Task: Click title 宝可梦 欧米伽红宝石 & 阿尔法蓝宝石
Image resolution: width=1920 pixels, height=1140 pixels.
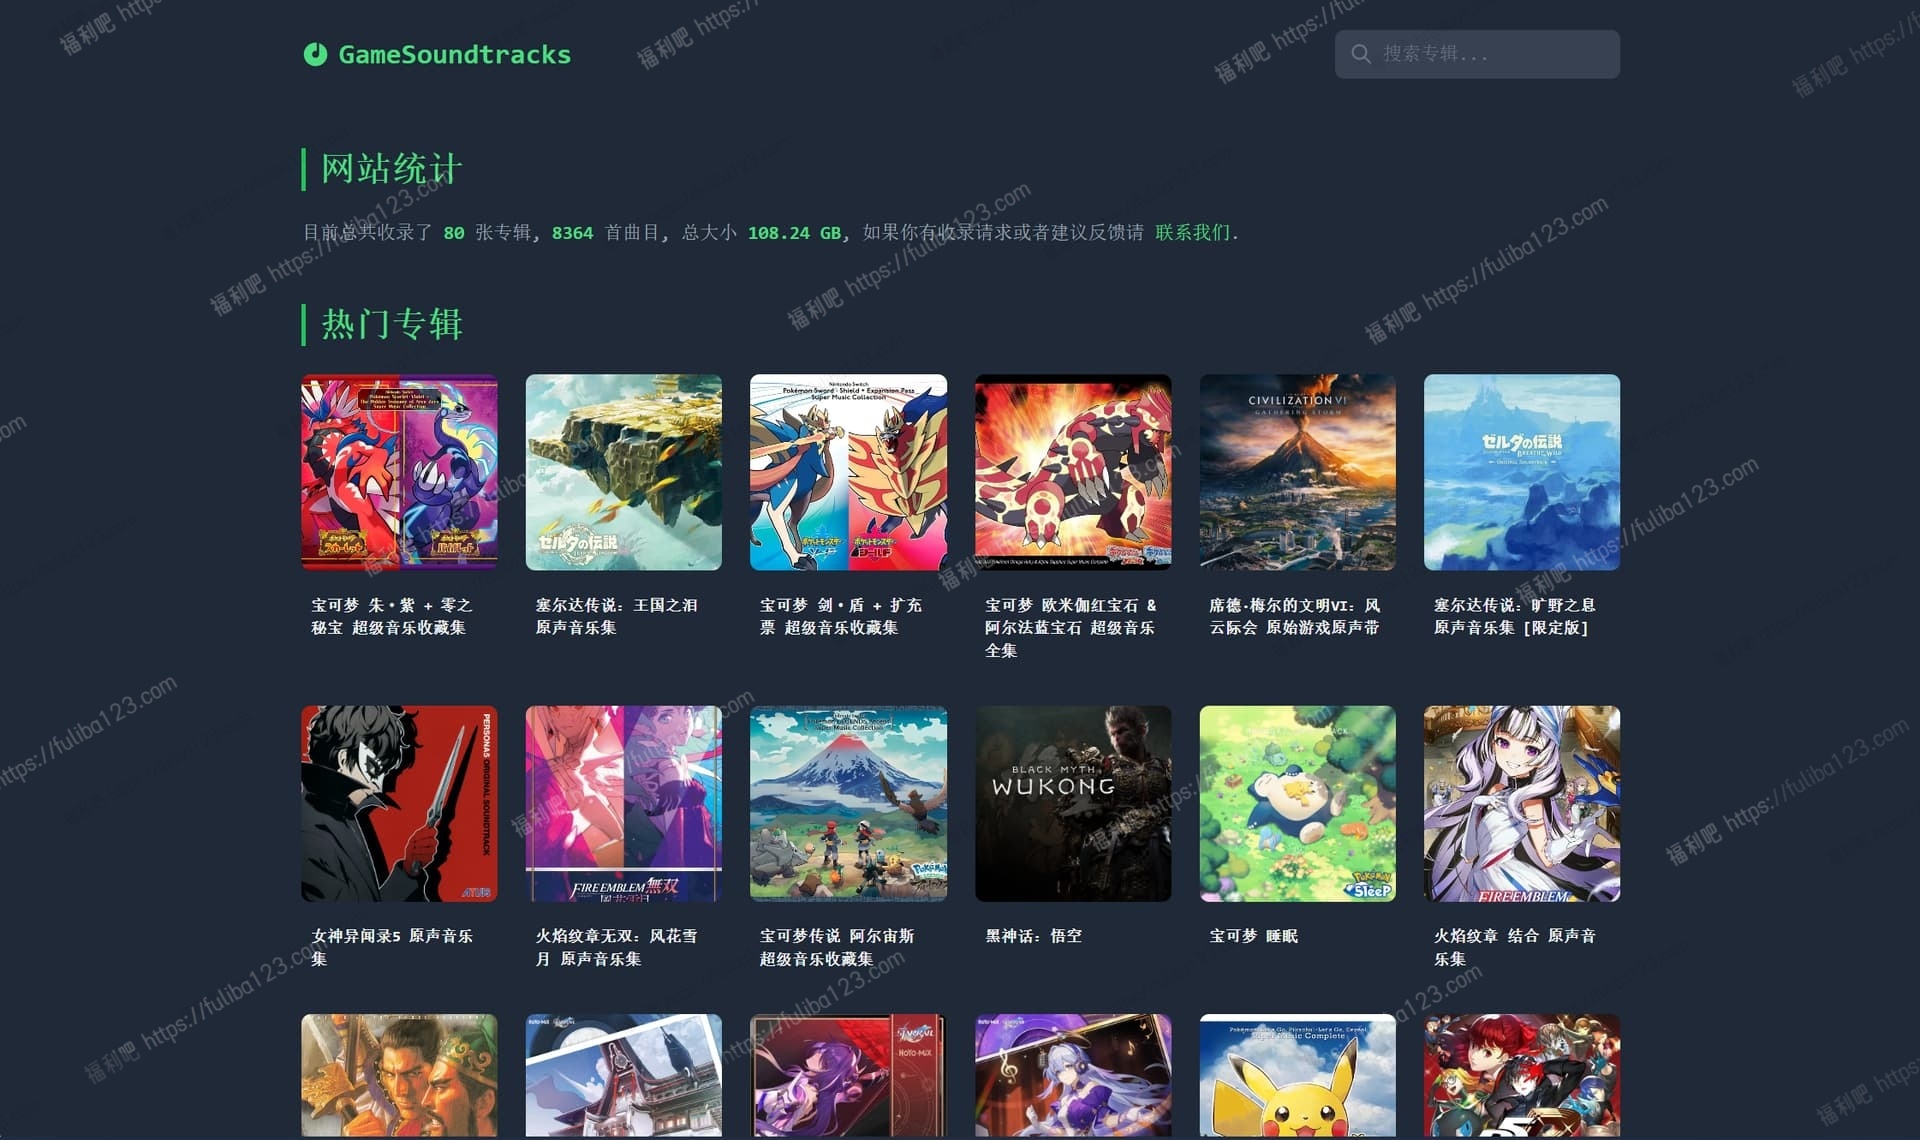Action: pyautogui.click(x=1071, y=627)
